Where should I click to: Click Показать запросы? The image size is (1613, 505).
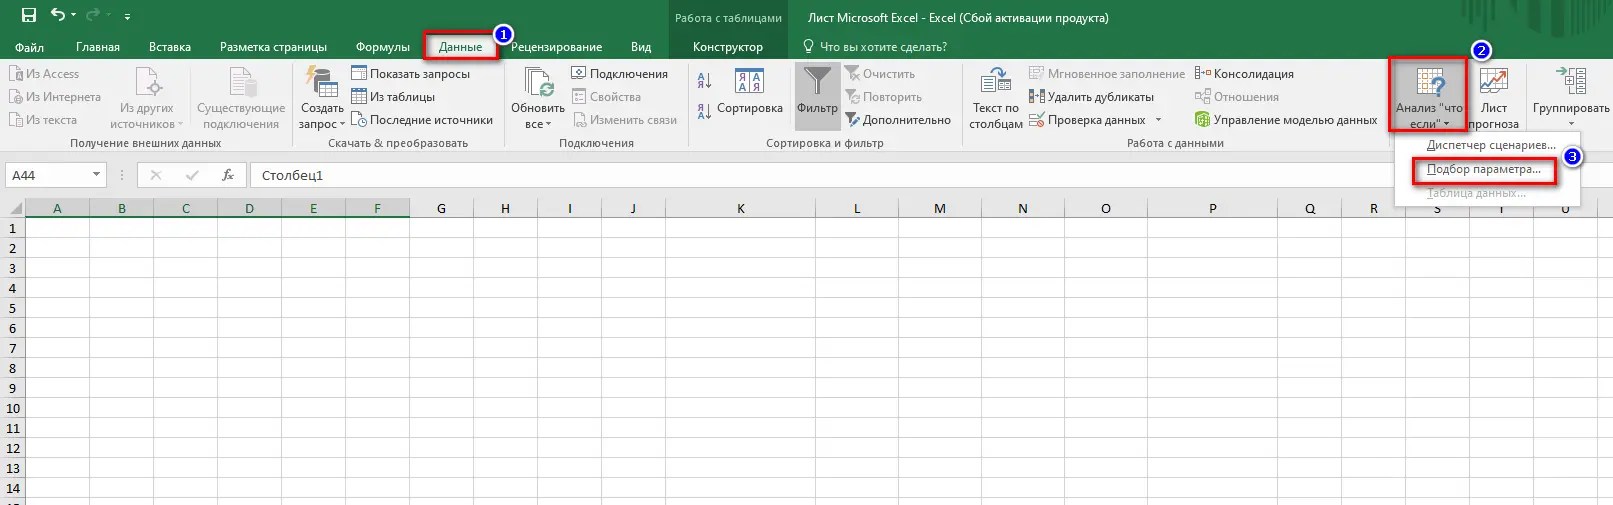[410, 74]
